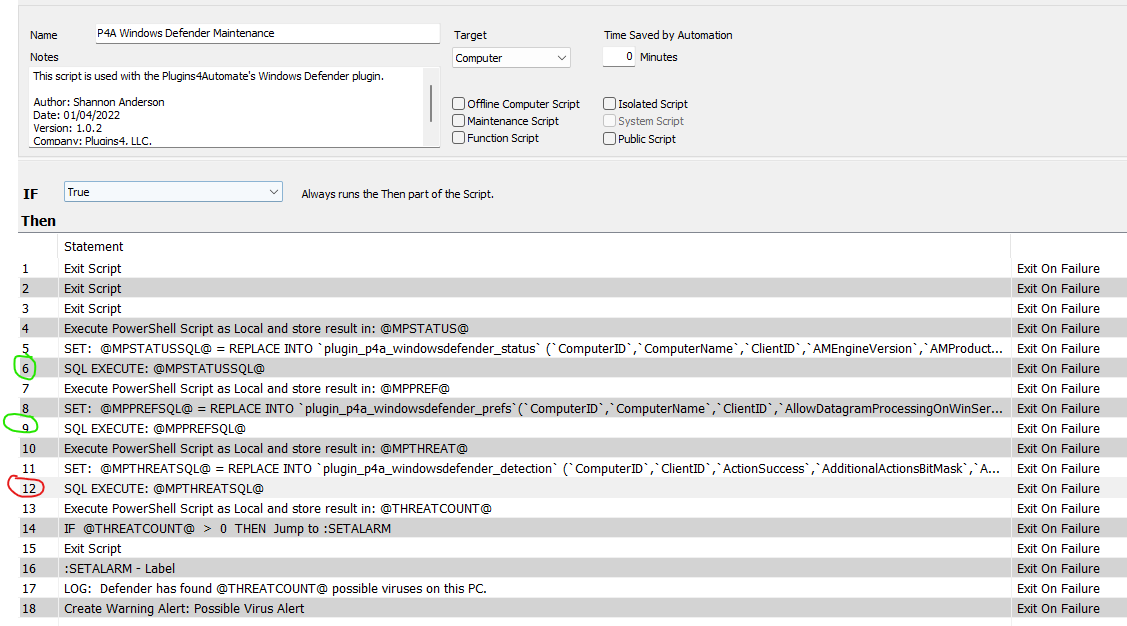Select line 6 SQL EXECUTE @MPSTATUSSQL@
The image size is (1127, 626).
pos(164,368)
